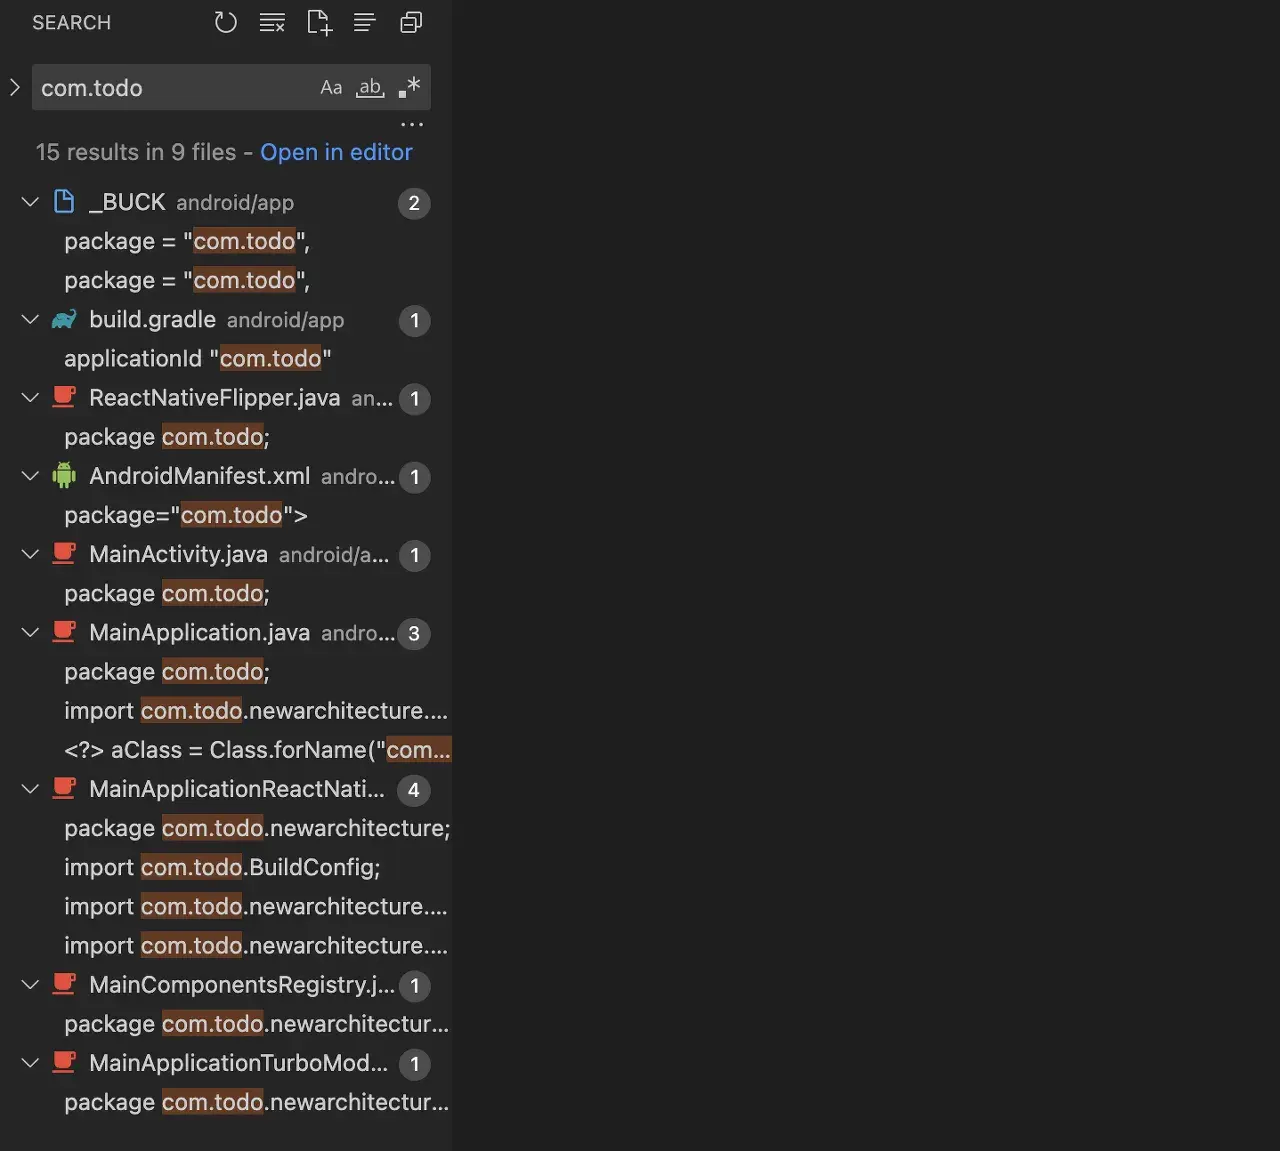Click _BUCK result count badge 2
Viewport: 1280px width, 1151px height.
coord(414,203)
